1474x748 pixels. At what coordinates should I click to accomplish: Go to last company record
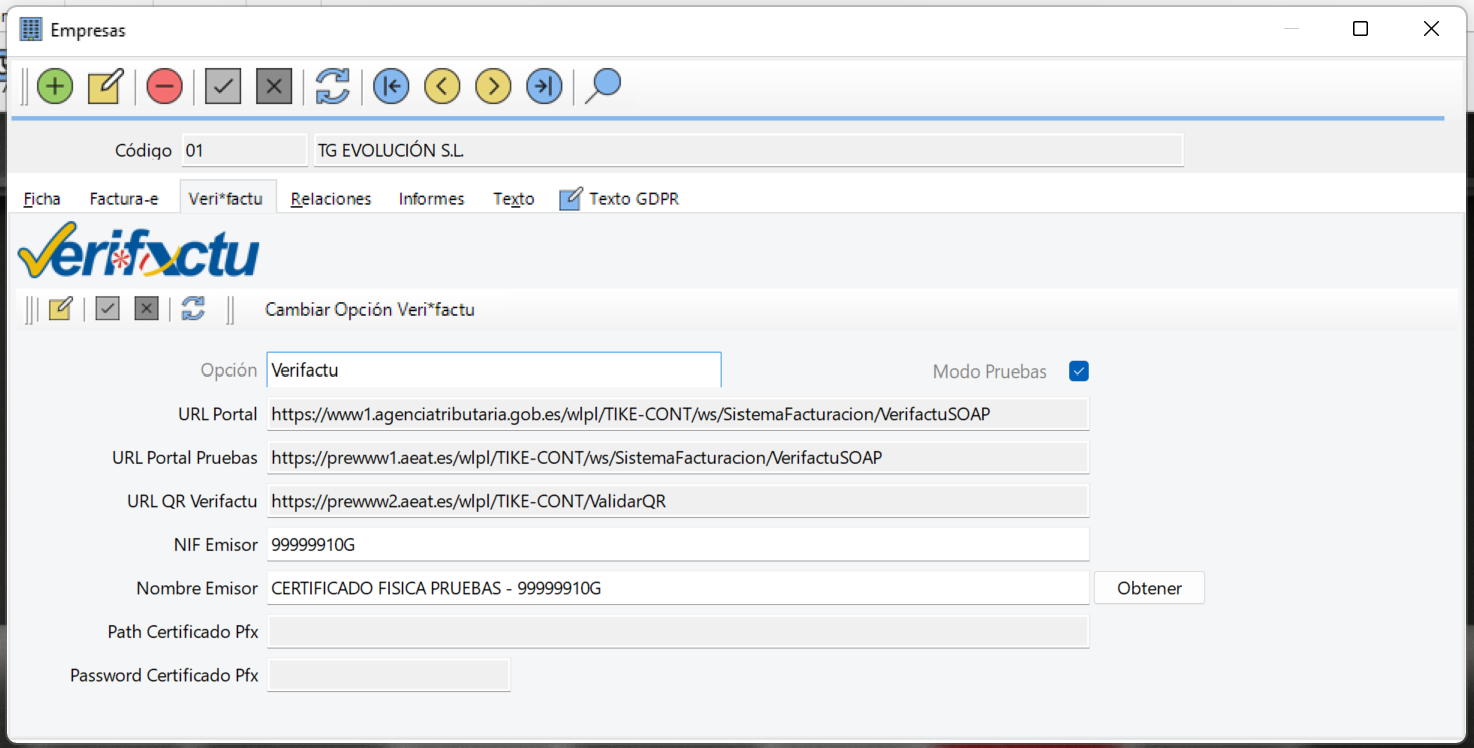pos(544,87)
